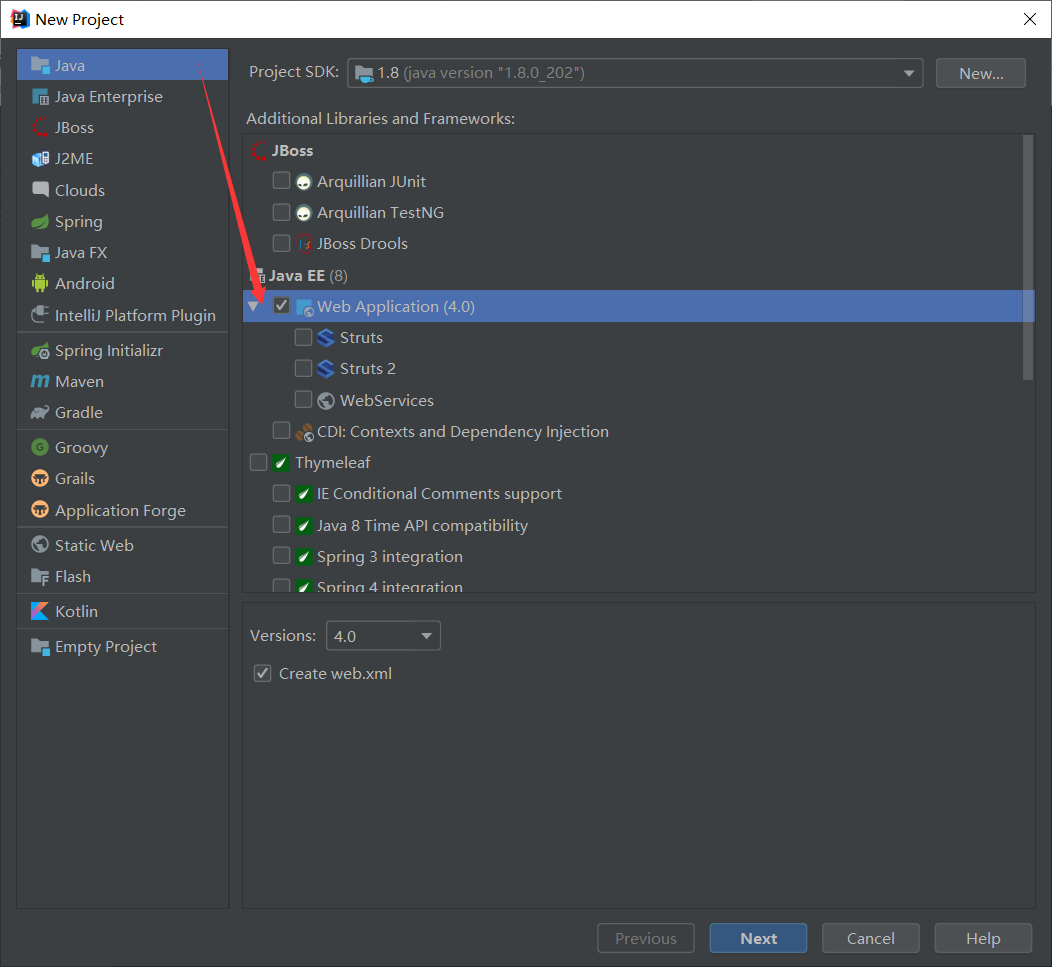This screenshot has height=967, width=1052.
Task: Click the JBoss sidebar icon
Action: pyautogui.click(x=40, y=128)
